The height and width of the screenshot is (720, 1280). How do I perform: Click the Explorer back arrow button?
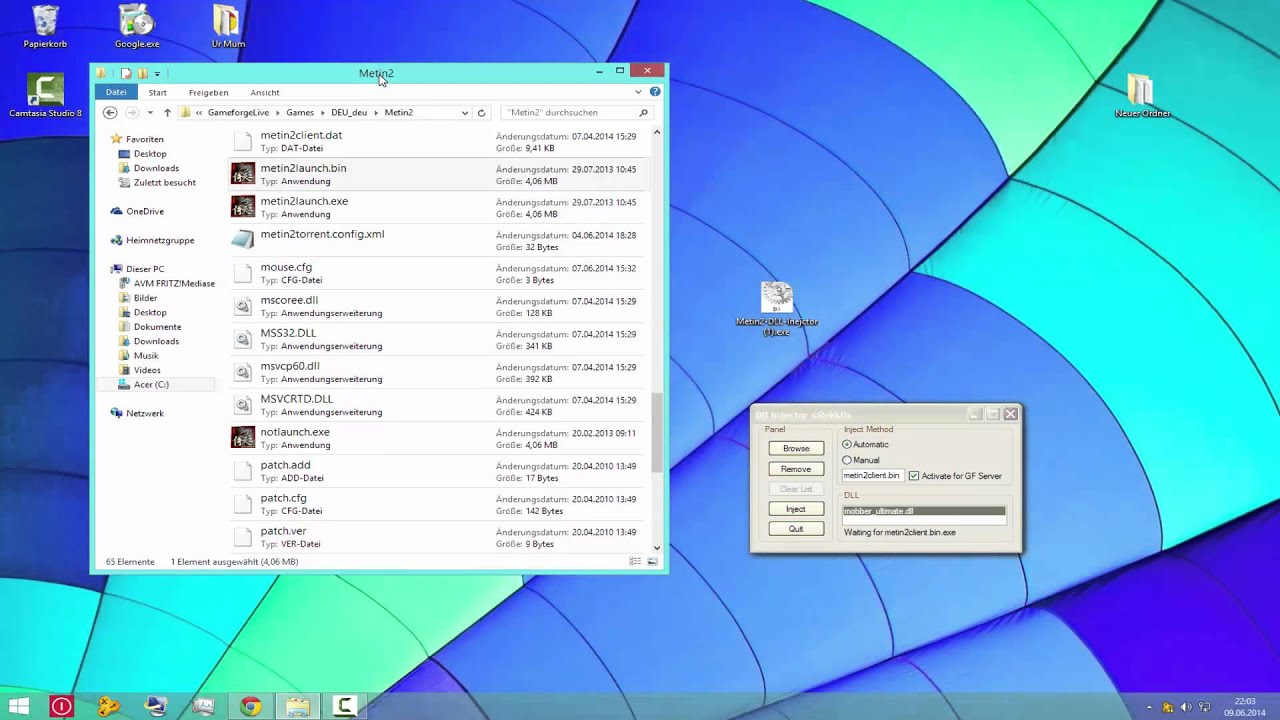pos(110,113)
